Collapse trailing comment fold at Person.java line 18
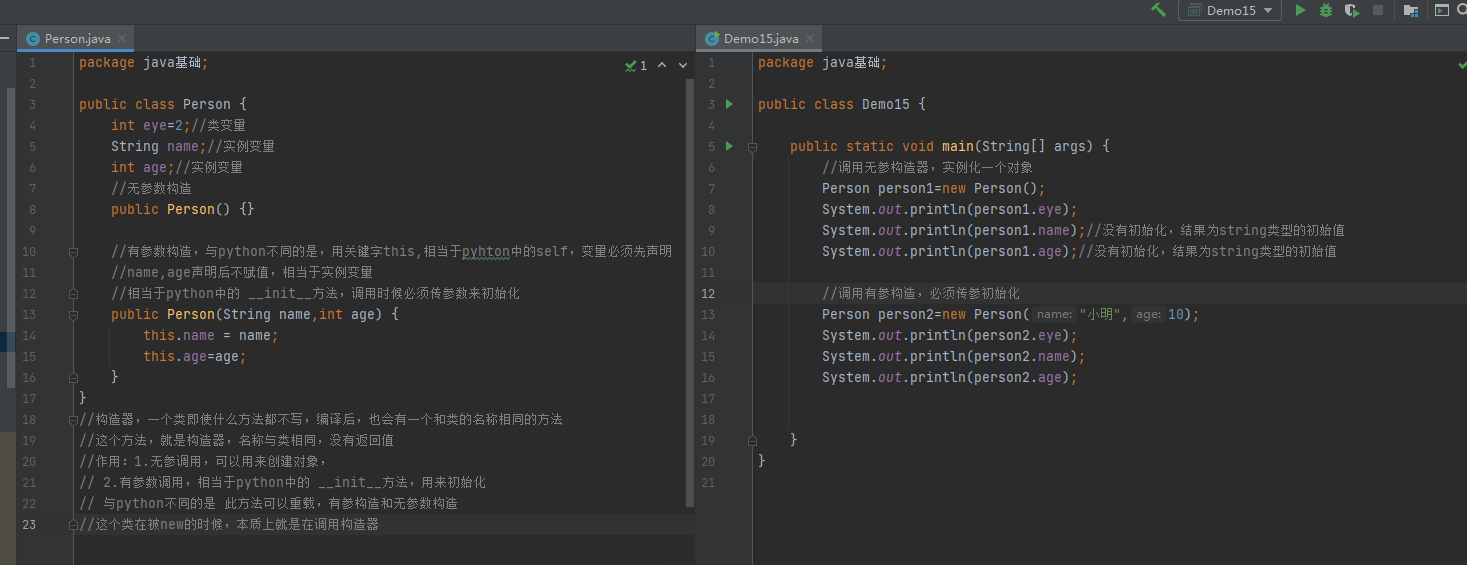Screen dimensions: 1467x565 pyautogui.click(x=73, y=419)
